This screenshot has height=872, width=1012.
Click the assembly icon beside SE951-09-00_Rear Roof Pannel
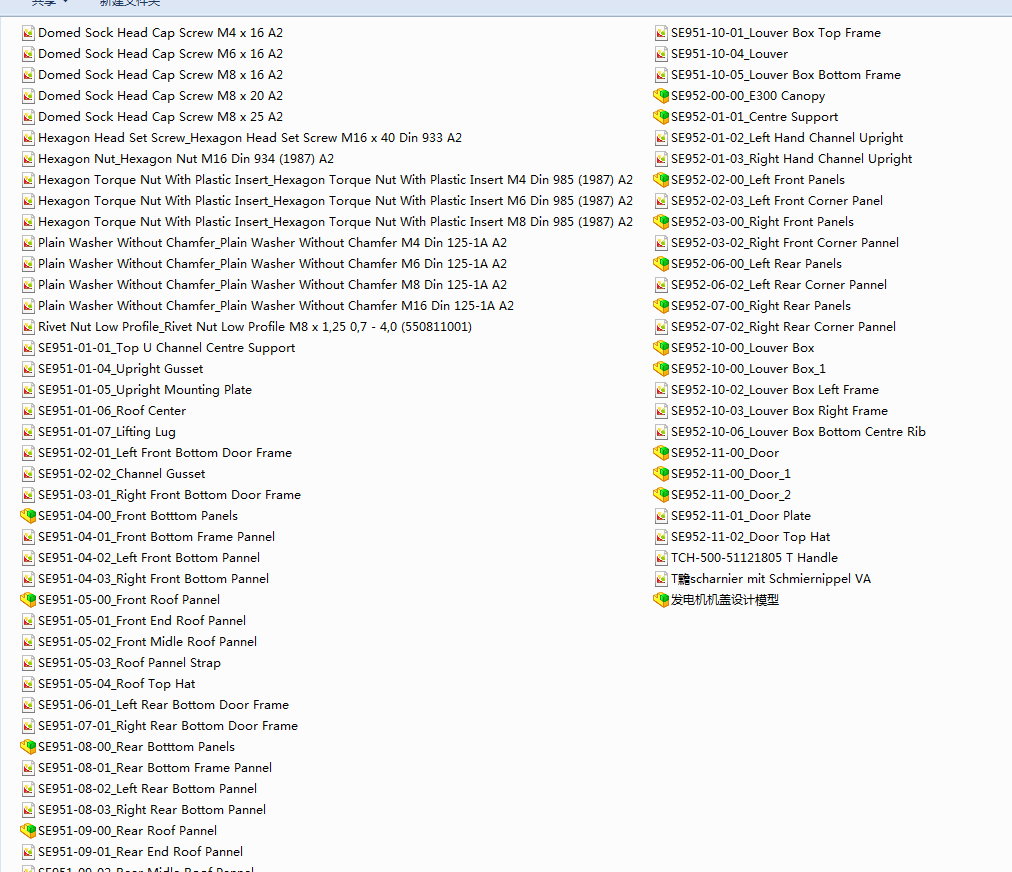pyautogui.click(x=28, y=831)
